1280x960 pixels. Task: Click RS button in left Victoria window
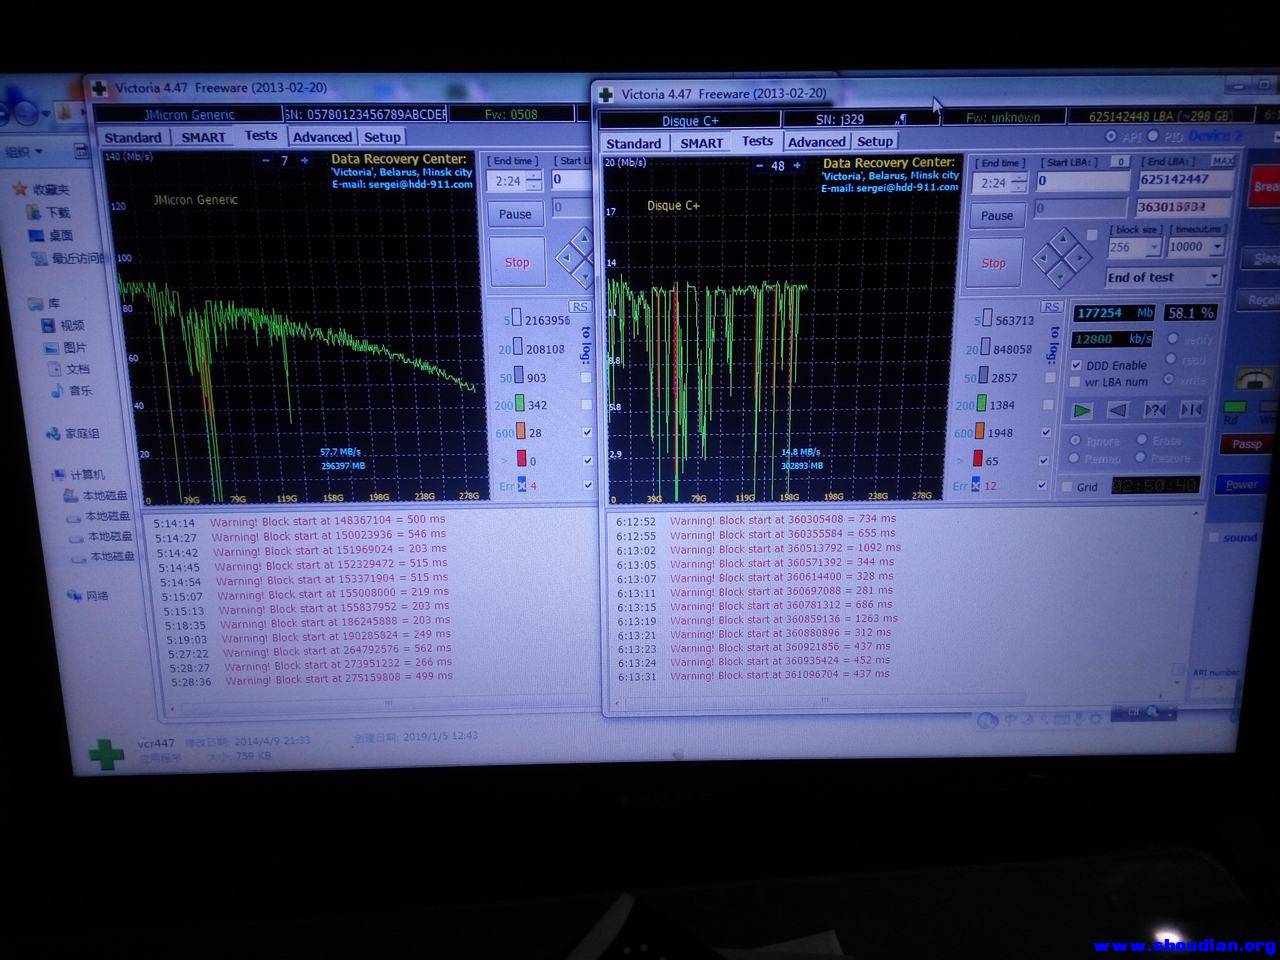click(x=580, y=306)
